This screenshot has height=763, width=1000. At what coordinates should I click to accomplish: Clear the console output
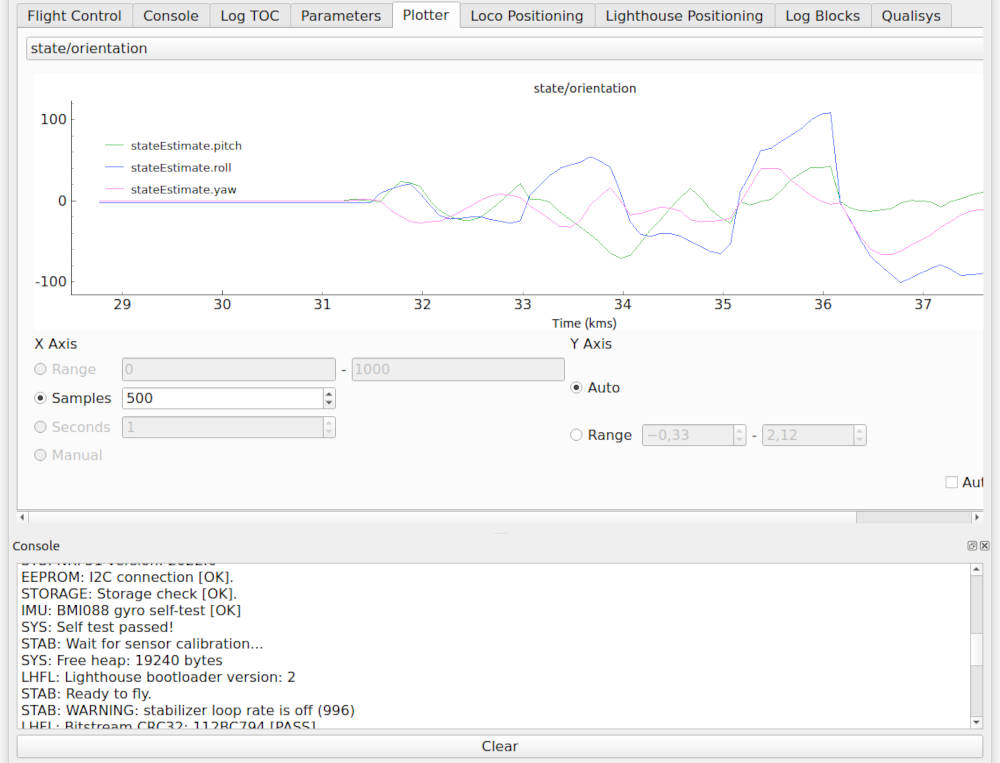point(499,746)
